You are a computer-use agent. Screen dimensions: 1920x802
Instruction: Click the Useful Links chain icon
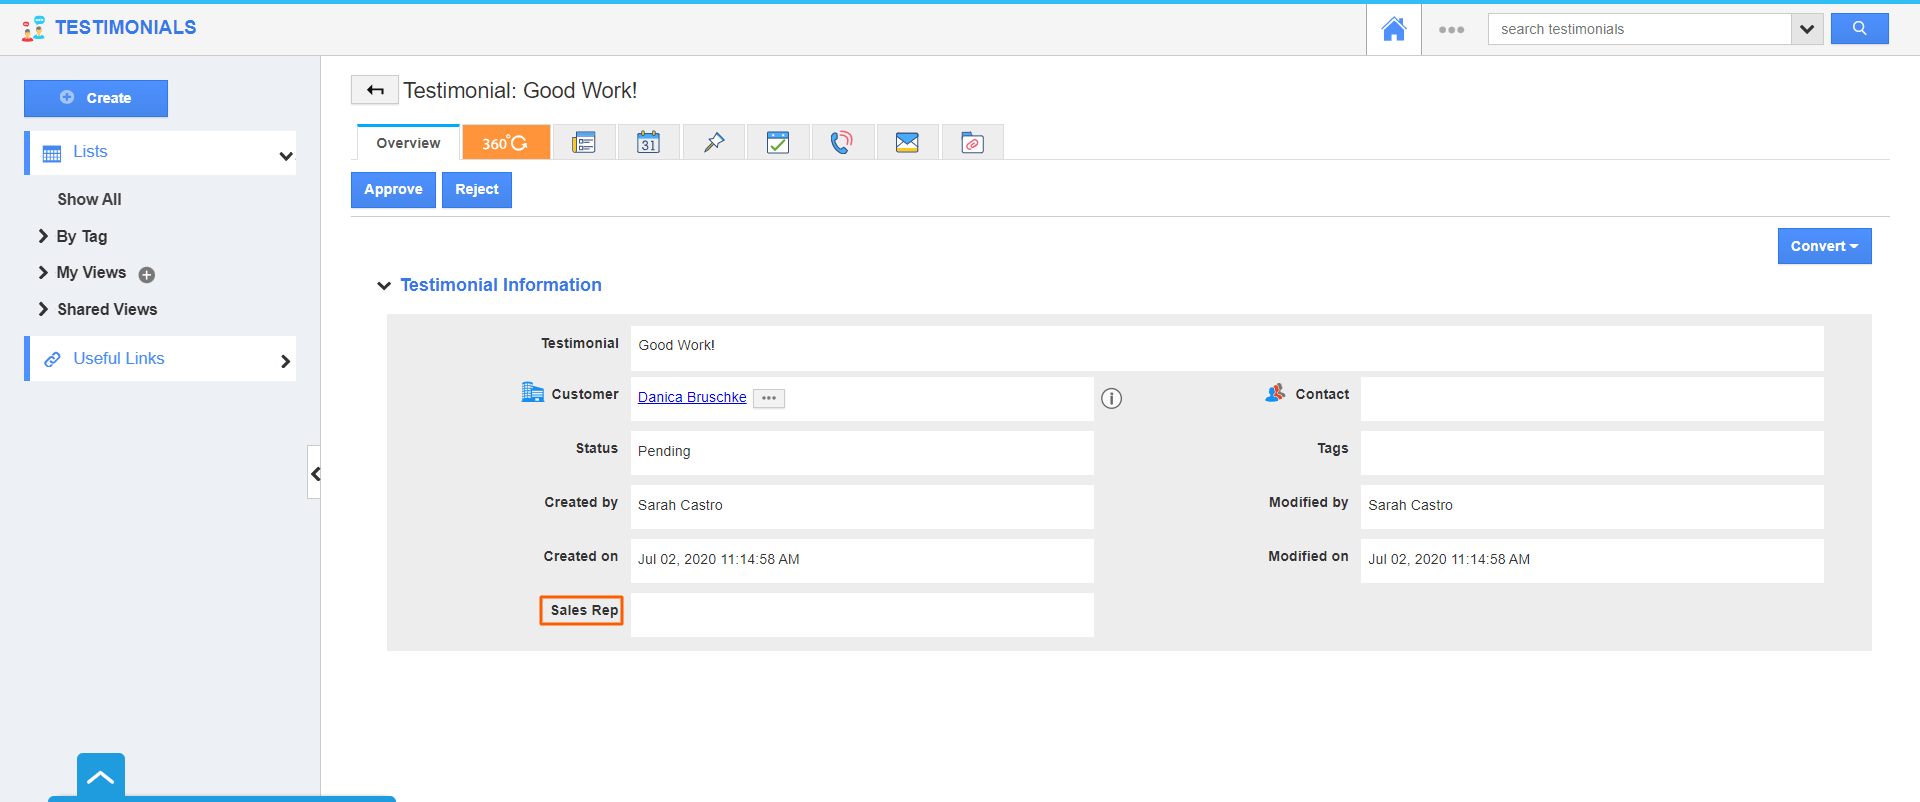(52, 359)
